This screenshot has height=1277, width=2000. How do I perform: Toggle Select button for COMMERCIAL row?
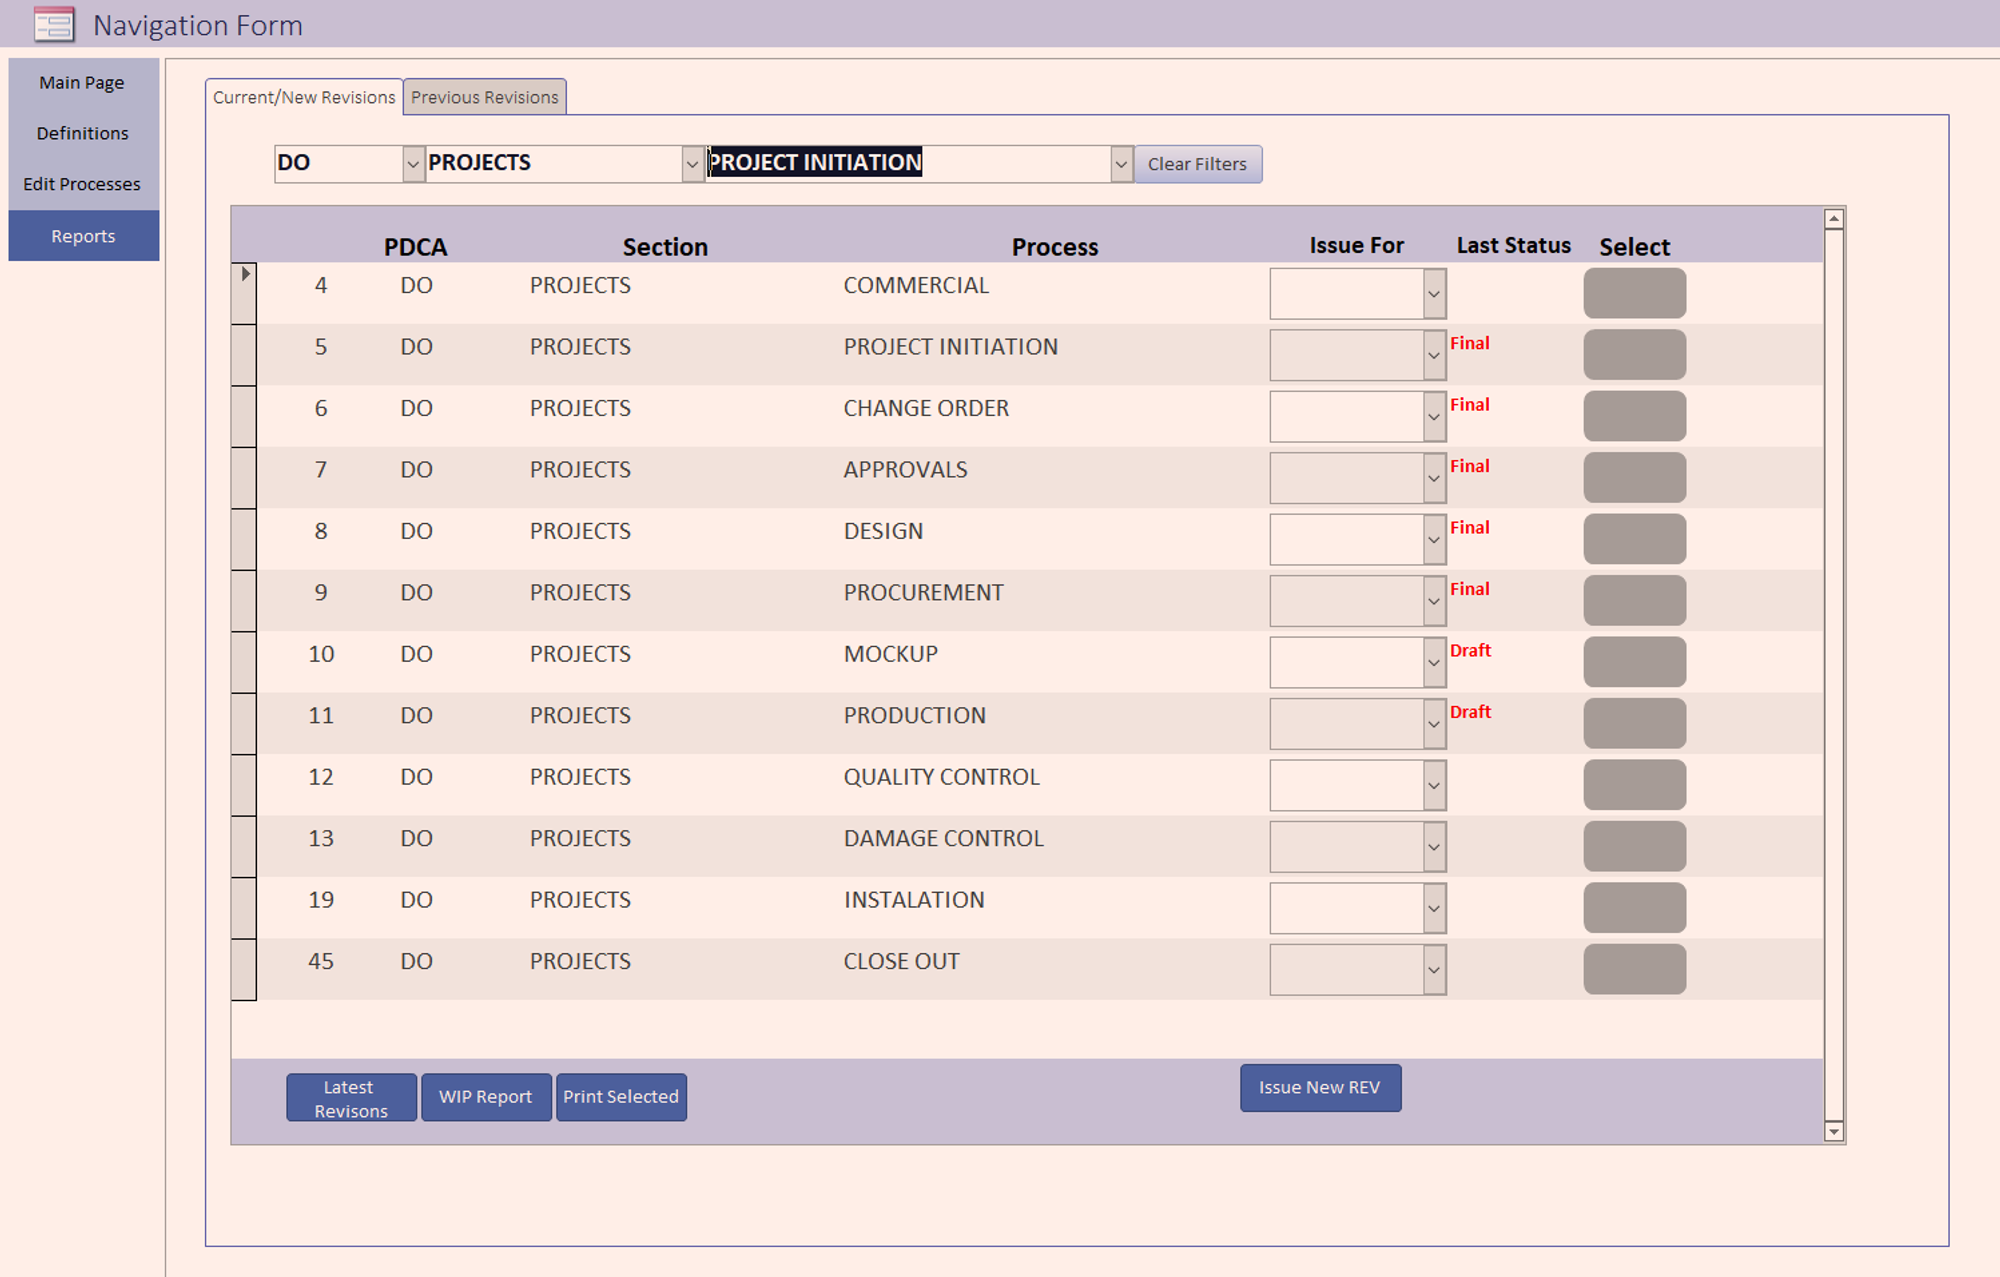tap(1634, 293)
